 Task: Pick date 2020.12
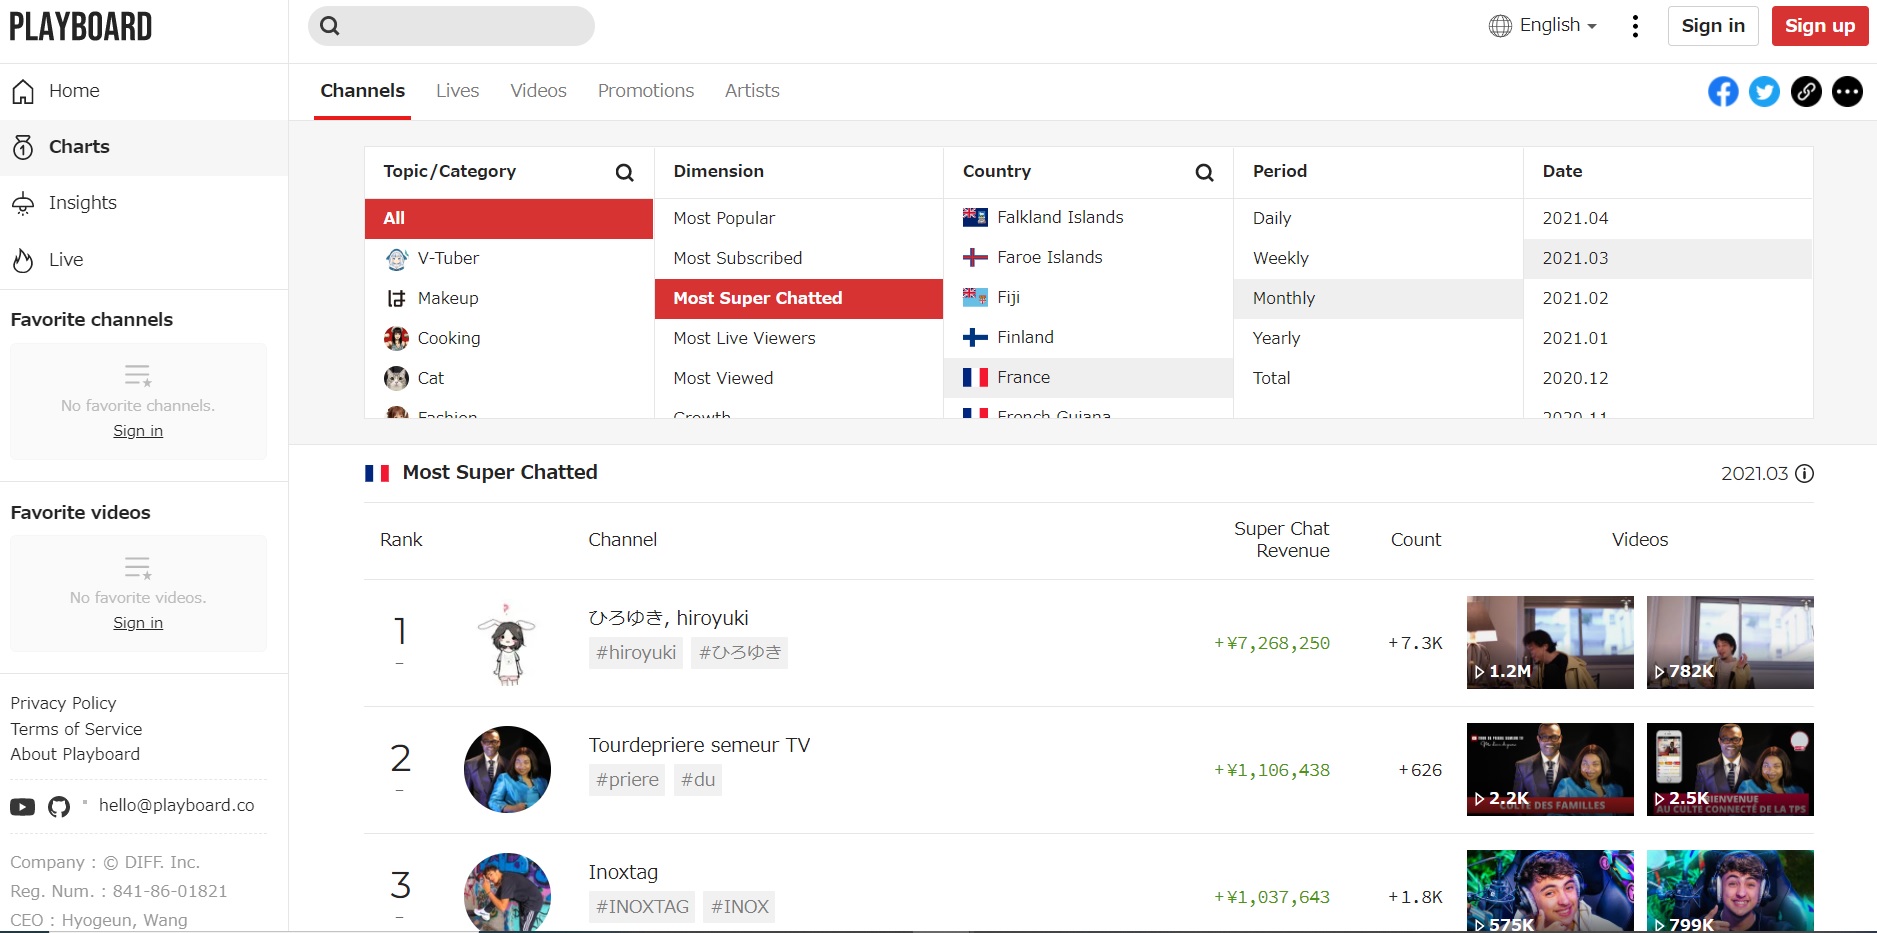coord(1668,378)
